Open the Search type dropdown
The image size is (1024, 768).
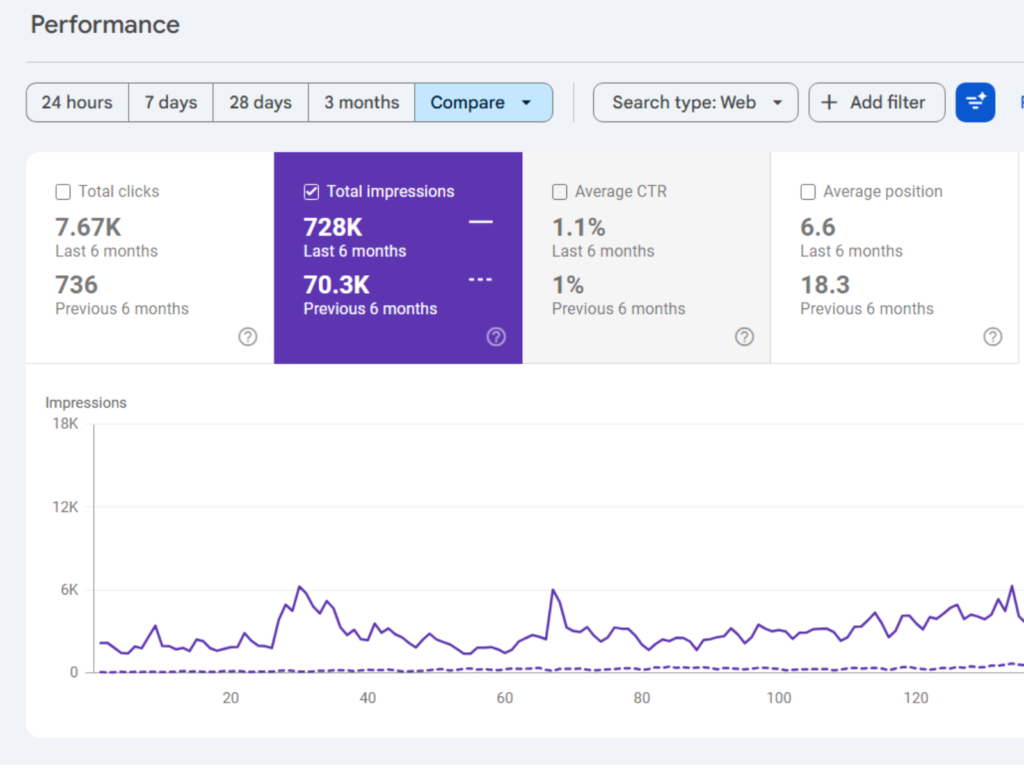coord(695,102)
